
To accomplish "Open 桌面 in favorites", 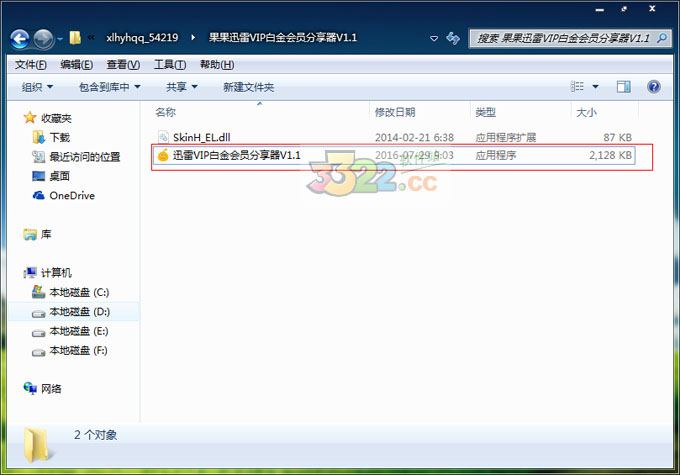I will pyautogui.click(x=60, y=176).
